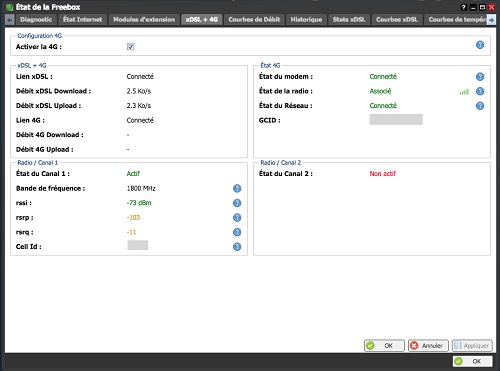This screenshot has width=500, height=371.
Task: Select the xDSL + 4G tab
Action: pos(202,20)
